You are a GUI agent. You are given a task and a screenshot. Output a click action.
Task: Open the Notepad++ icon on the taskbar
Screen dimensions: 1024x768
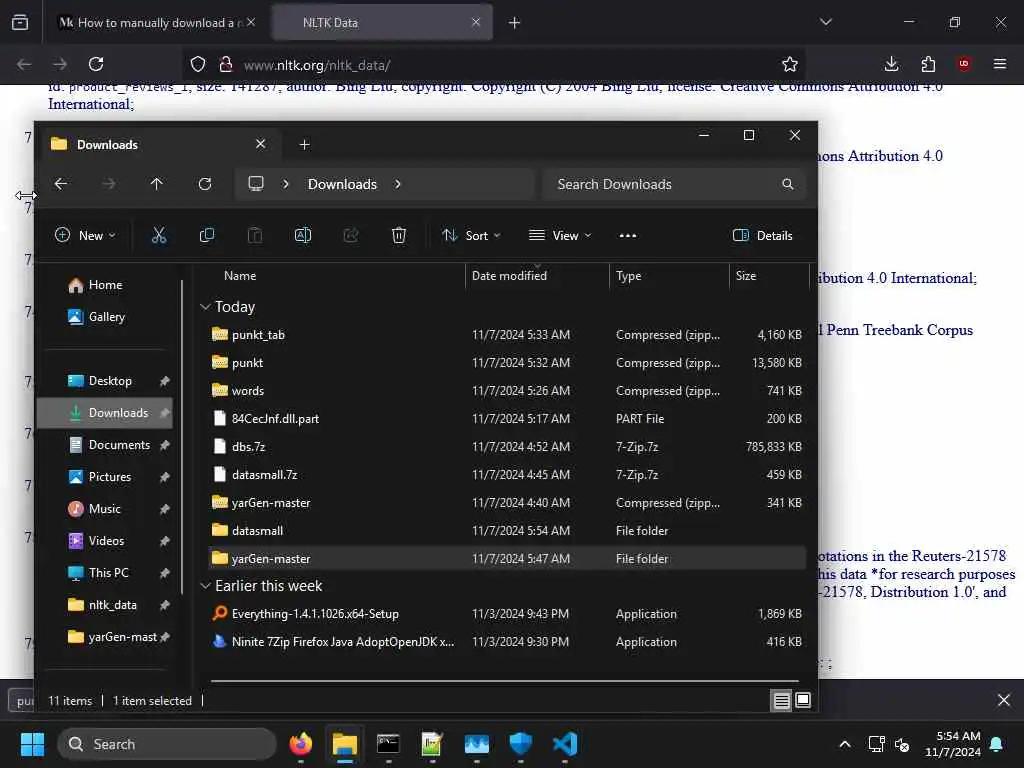[432, 744]
